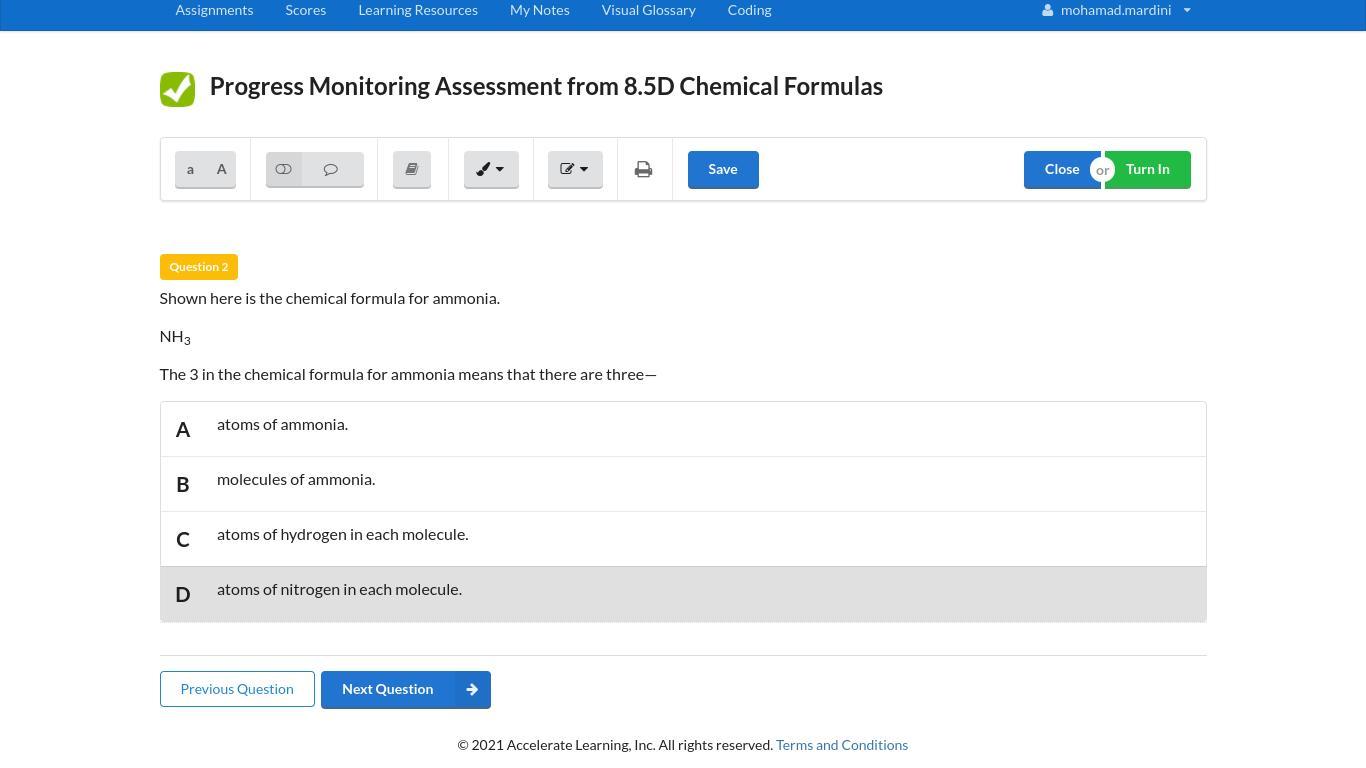Open the mohamad.mardini account dropdown

pos(1116,10)
